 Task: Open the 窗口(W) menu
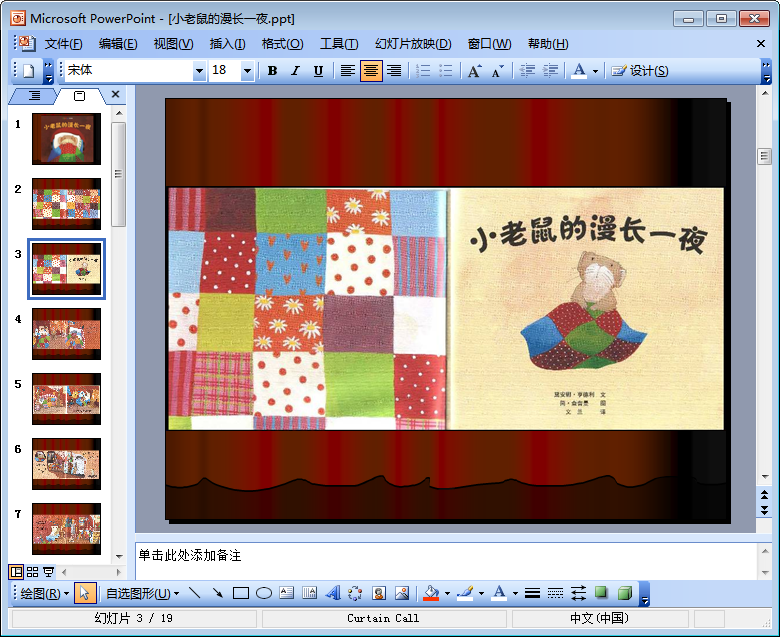pyautogui.click(x=489, y=44)
